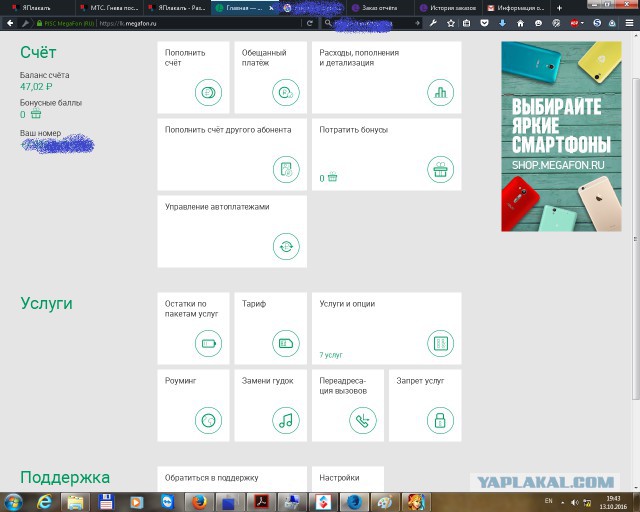Open the Pocket toolbar icon
Image resolution: width=640 pixels, height=512 pixels.
pos(484,23)
